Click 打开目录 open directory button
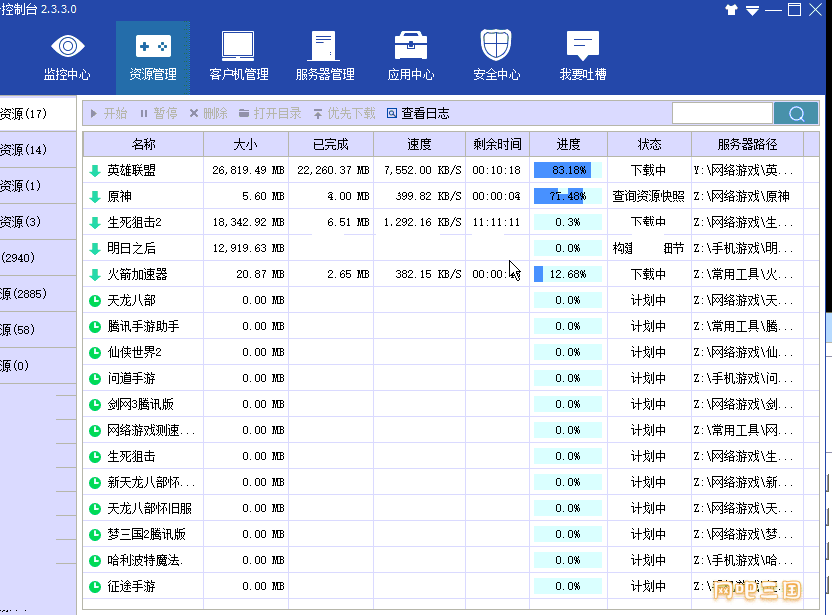 (270, 113)
